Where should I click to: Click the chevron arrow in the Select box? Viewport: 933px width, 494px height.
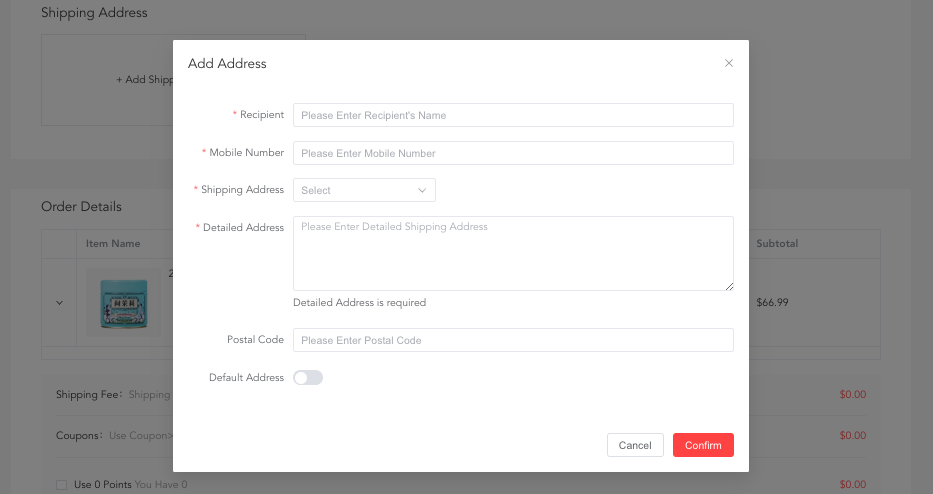tap(422, 190)
